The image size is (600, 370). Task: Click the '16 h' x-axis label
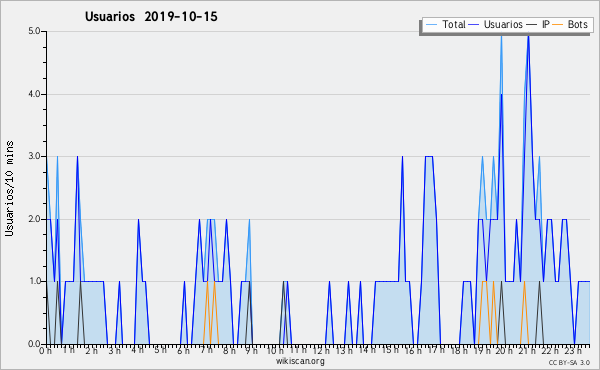pyautogui.click(x=413, y=350)
